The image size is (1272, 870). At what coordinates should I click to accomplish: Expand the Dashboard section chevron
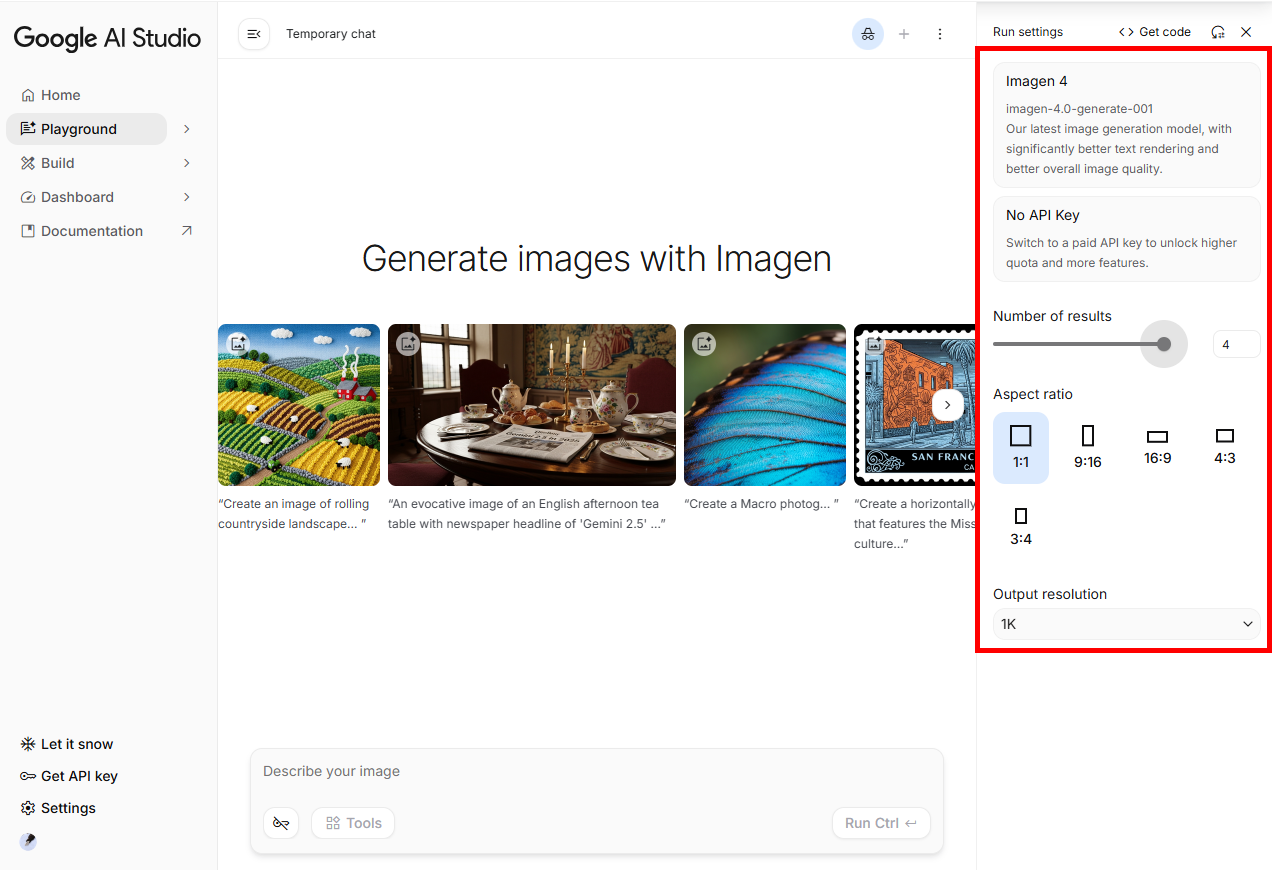pyautogui.click(x=187, y=197)
